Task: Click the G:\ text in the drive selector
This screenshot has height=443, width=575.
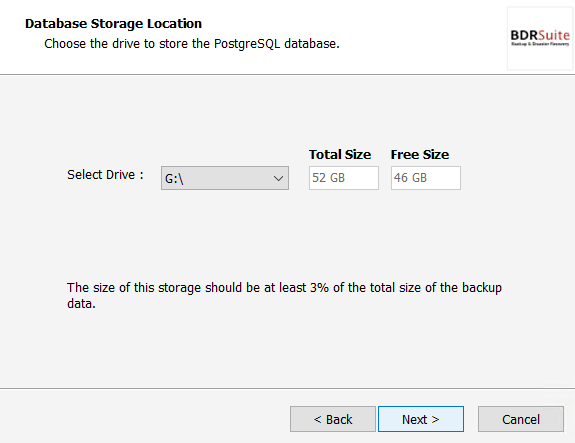Action: click(174, 179)
